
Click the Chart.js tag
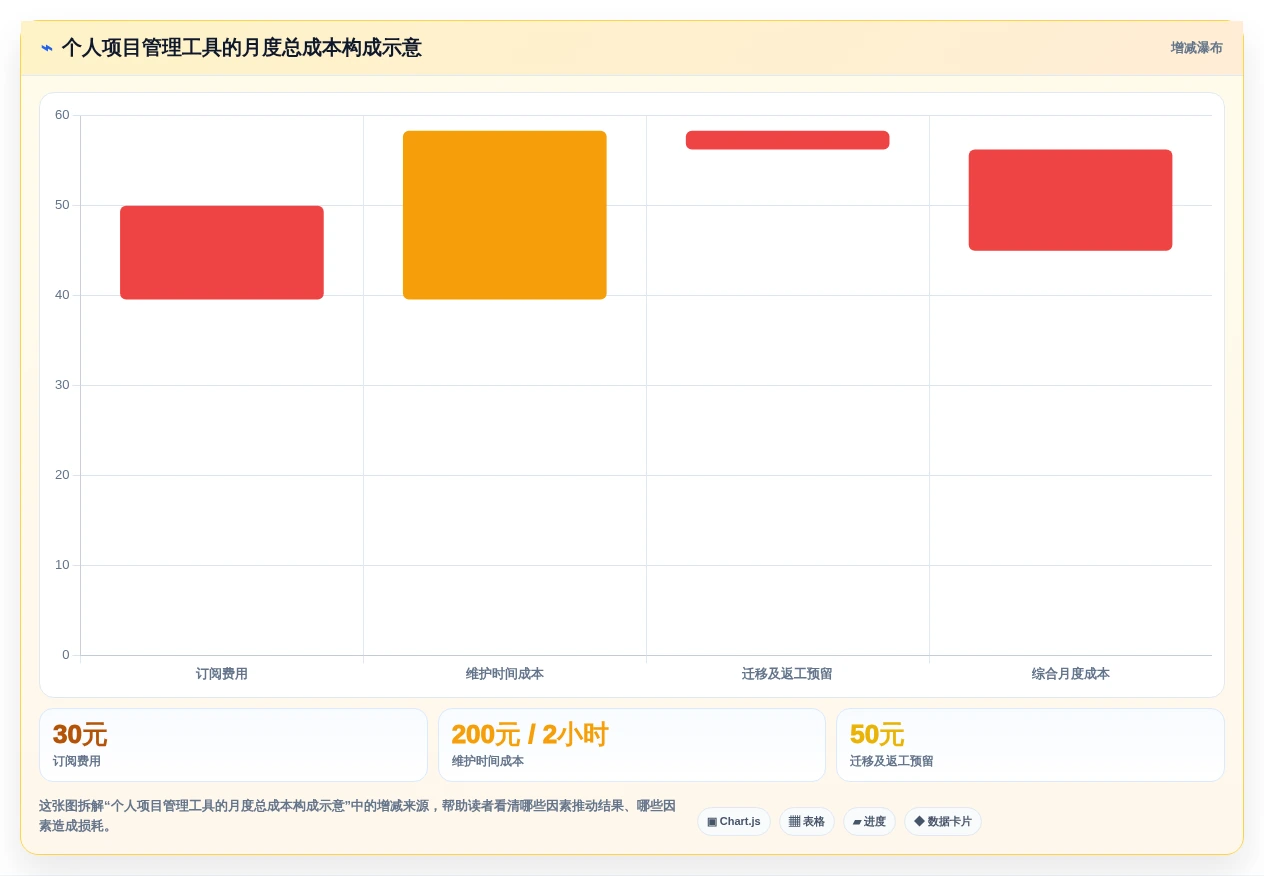(734, 822)
